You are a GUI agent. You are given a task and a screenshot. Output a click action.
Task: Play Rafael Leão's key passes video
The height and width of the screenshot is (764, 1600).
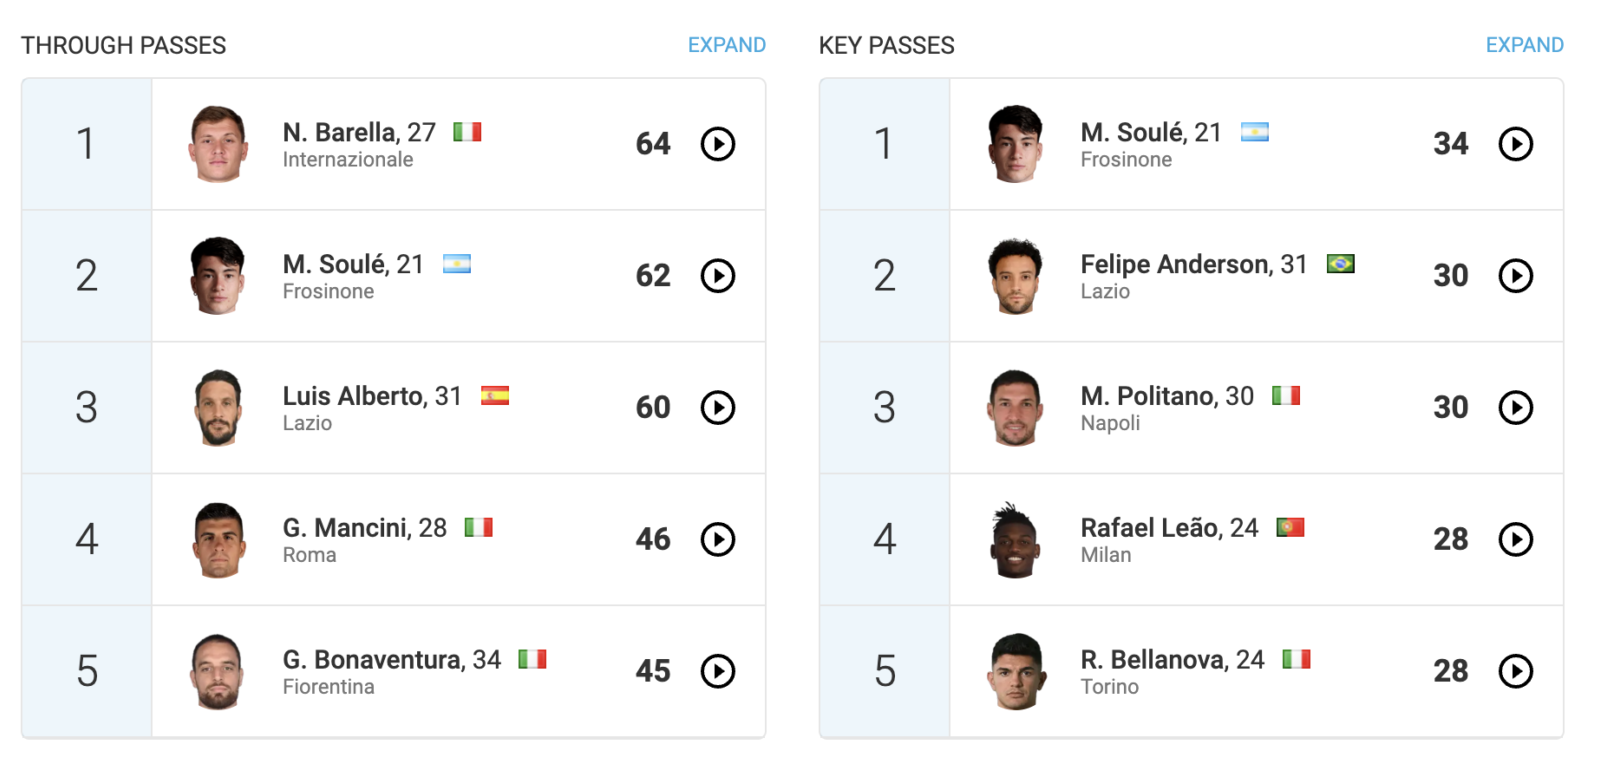pyautogui.click(x=1515, y=540)
